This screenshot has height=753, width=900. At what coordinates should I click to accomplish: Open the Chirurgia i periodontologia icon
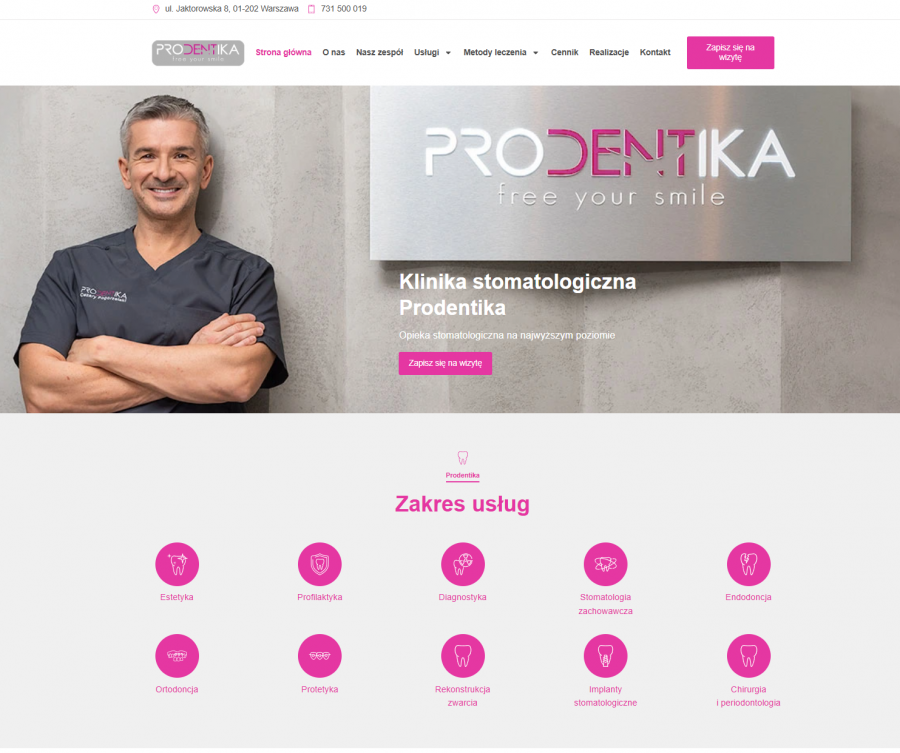click(748, 656)
